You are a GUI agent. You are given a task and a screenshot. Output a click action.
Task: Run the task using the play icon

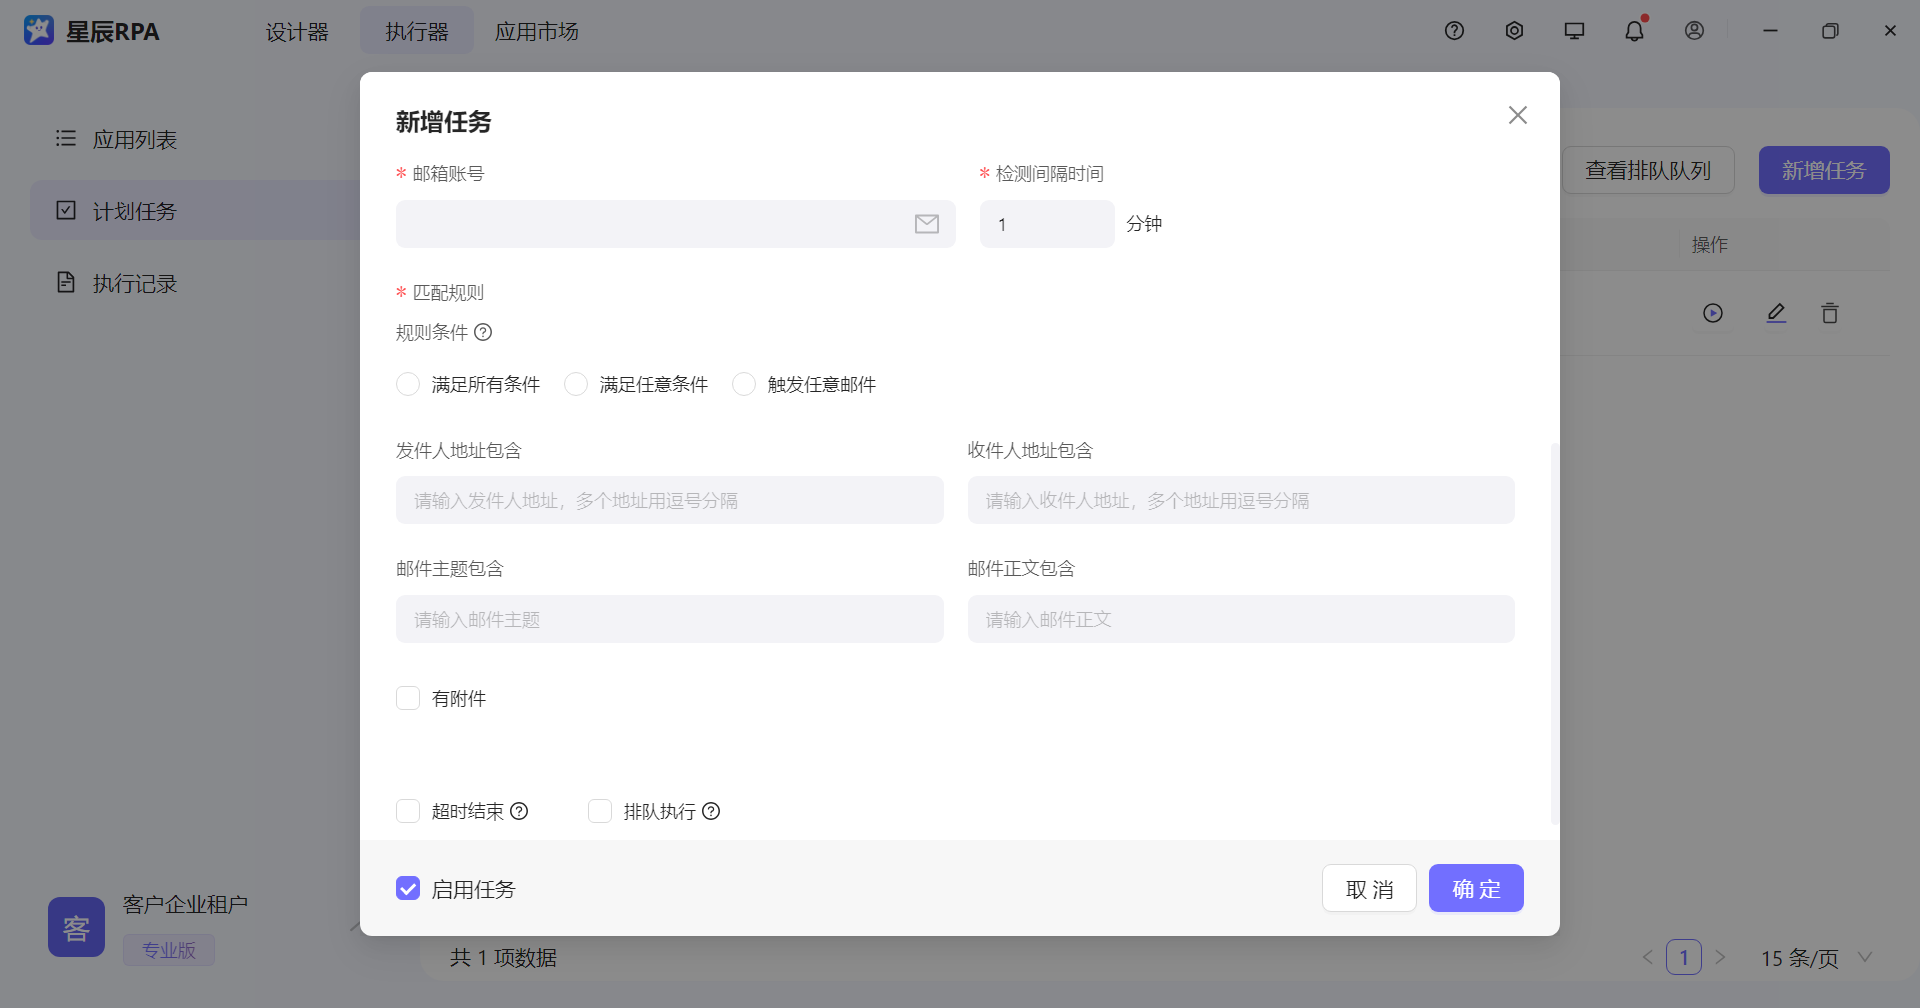(1714, 313)
